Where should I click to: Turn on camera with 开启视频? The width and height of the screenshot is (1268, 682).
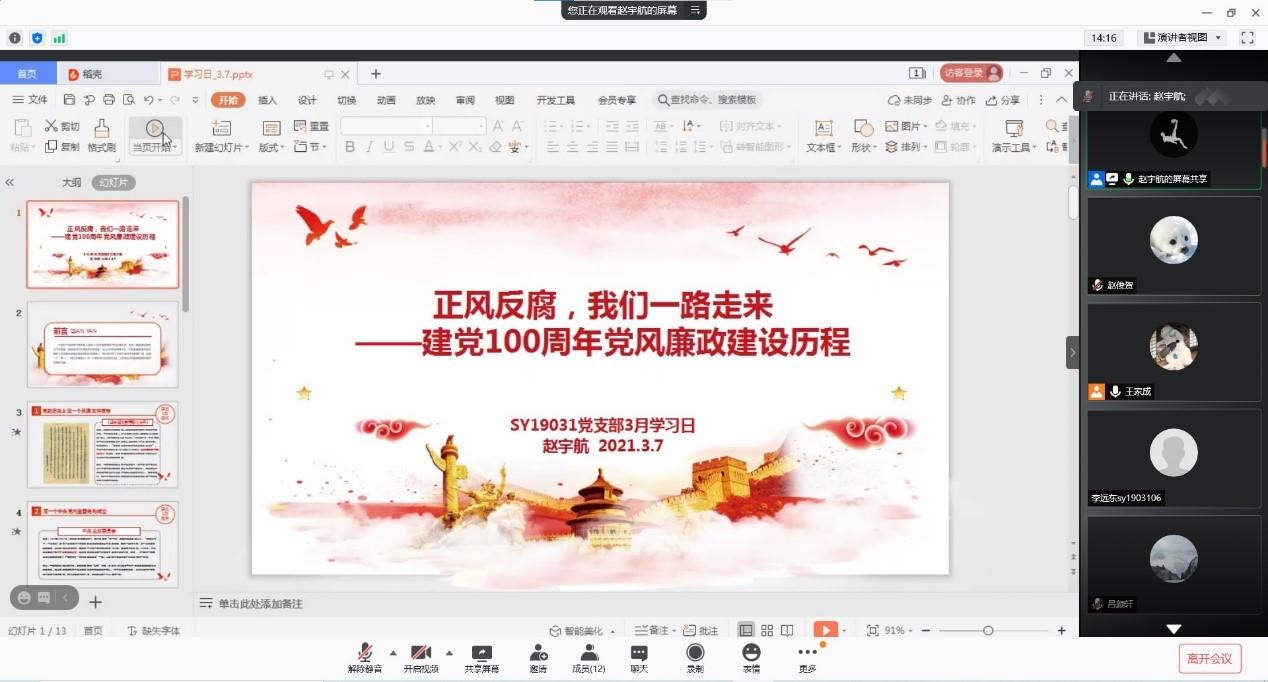(421, 656)
